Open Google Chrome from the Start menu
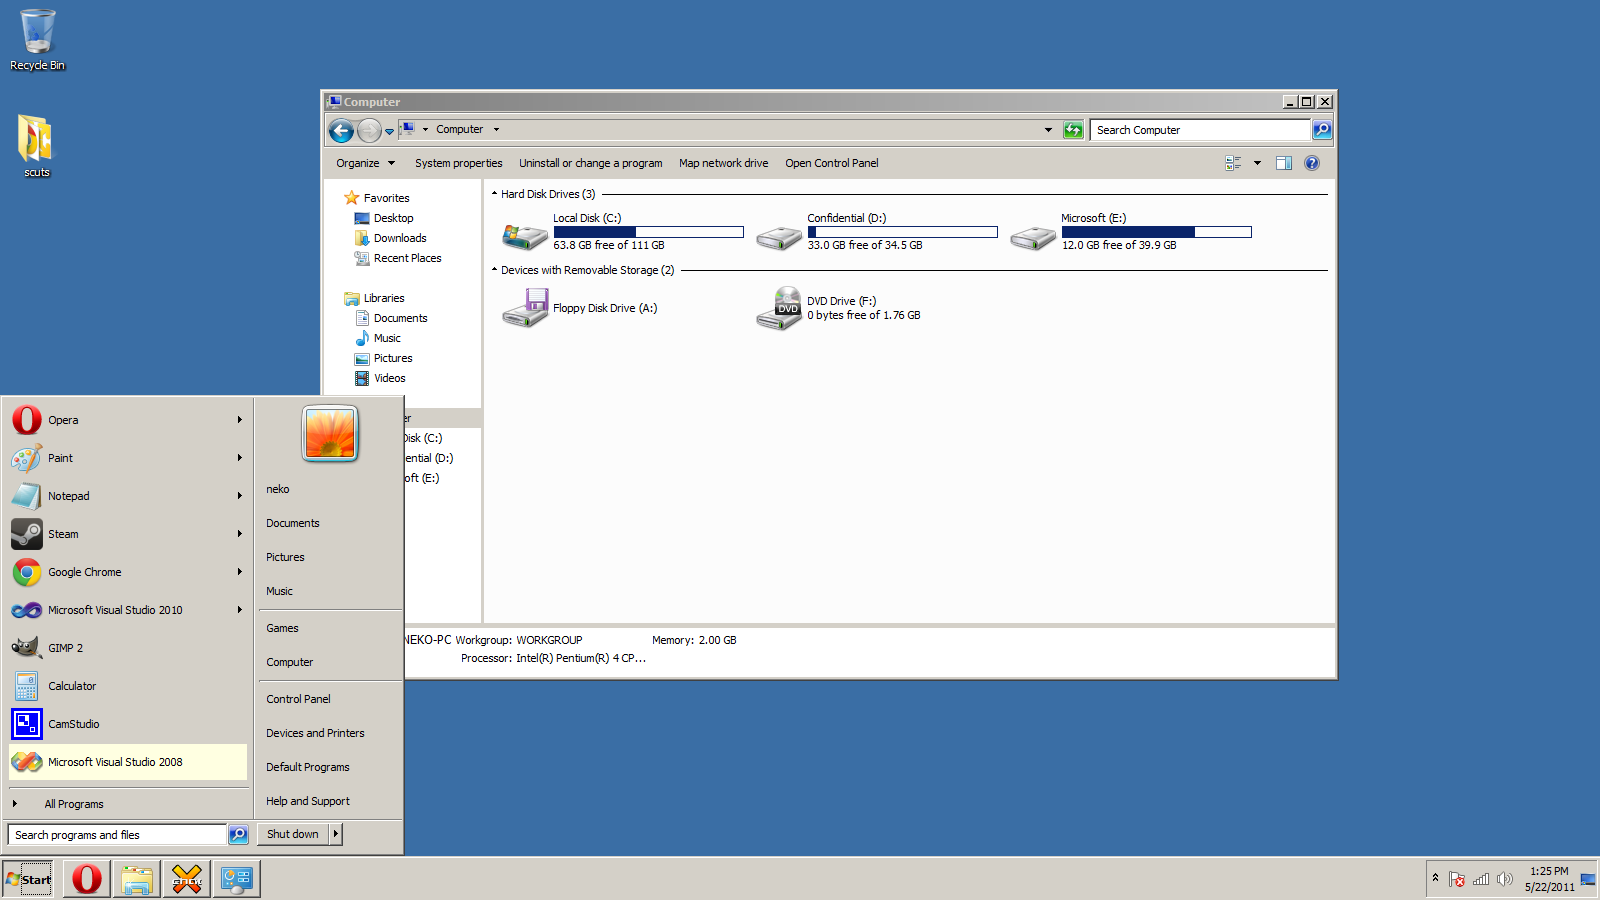The height and width of the screenshot is (900, 1600). click(128, 572)
